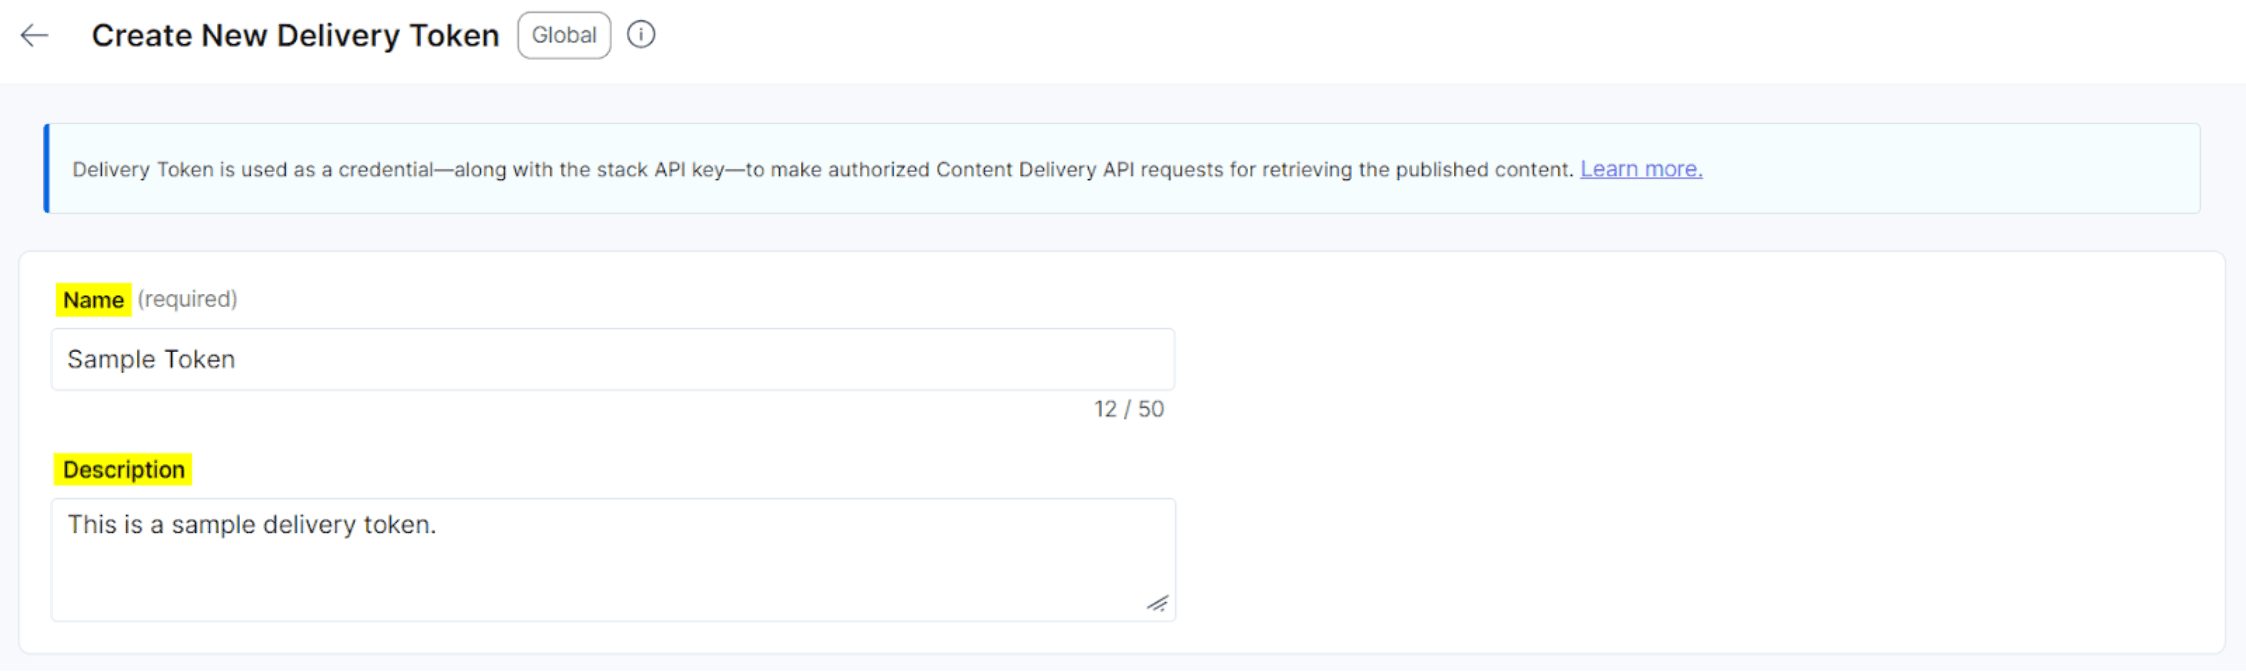Click the Create New Delivery Token heading
The width and height of the screenshot is (2246, 672).
(x=295, y=36)
